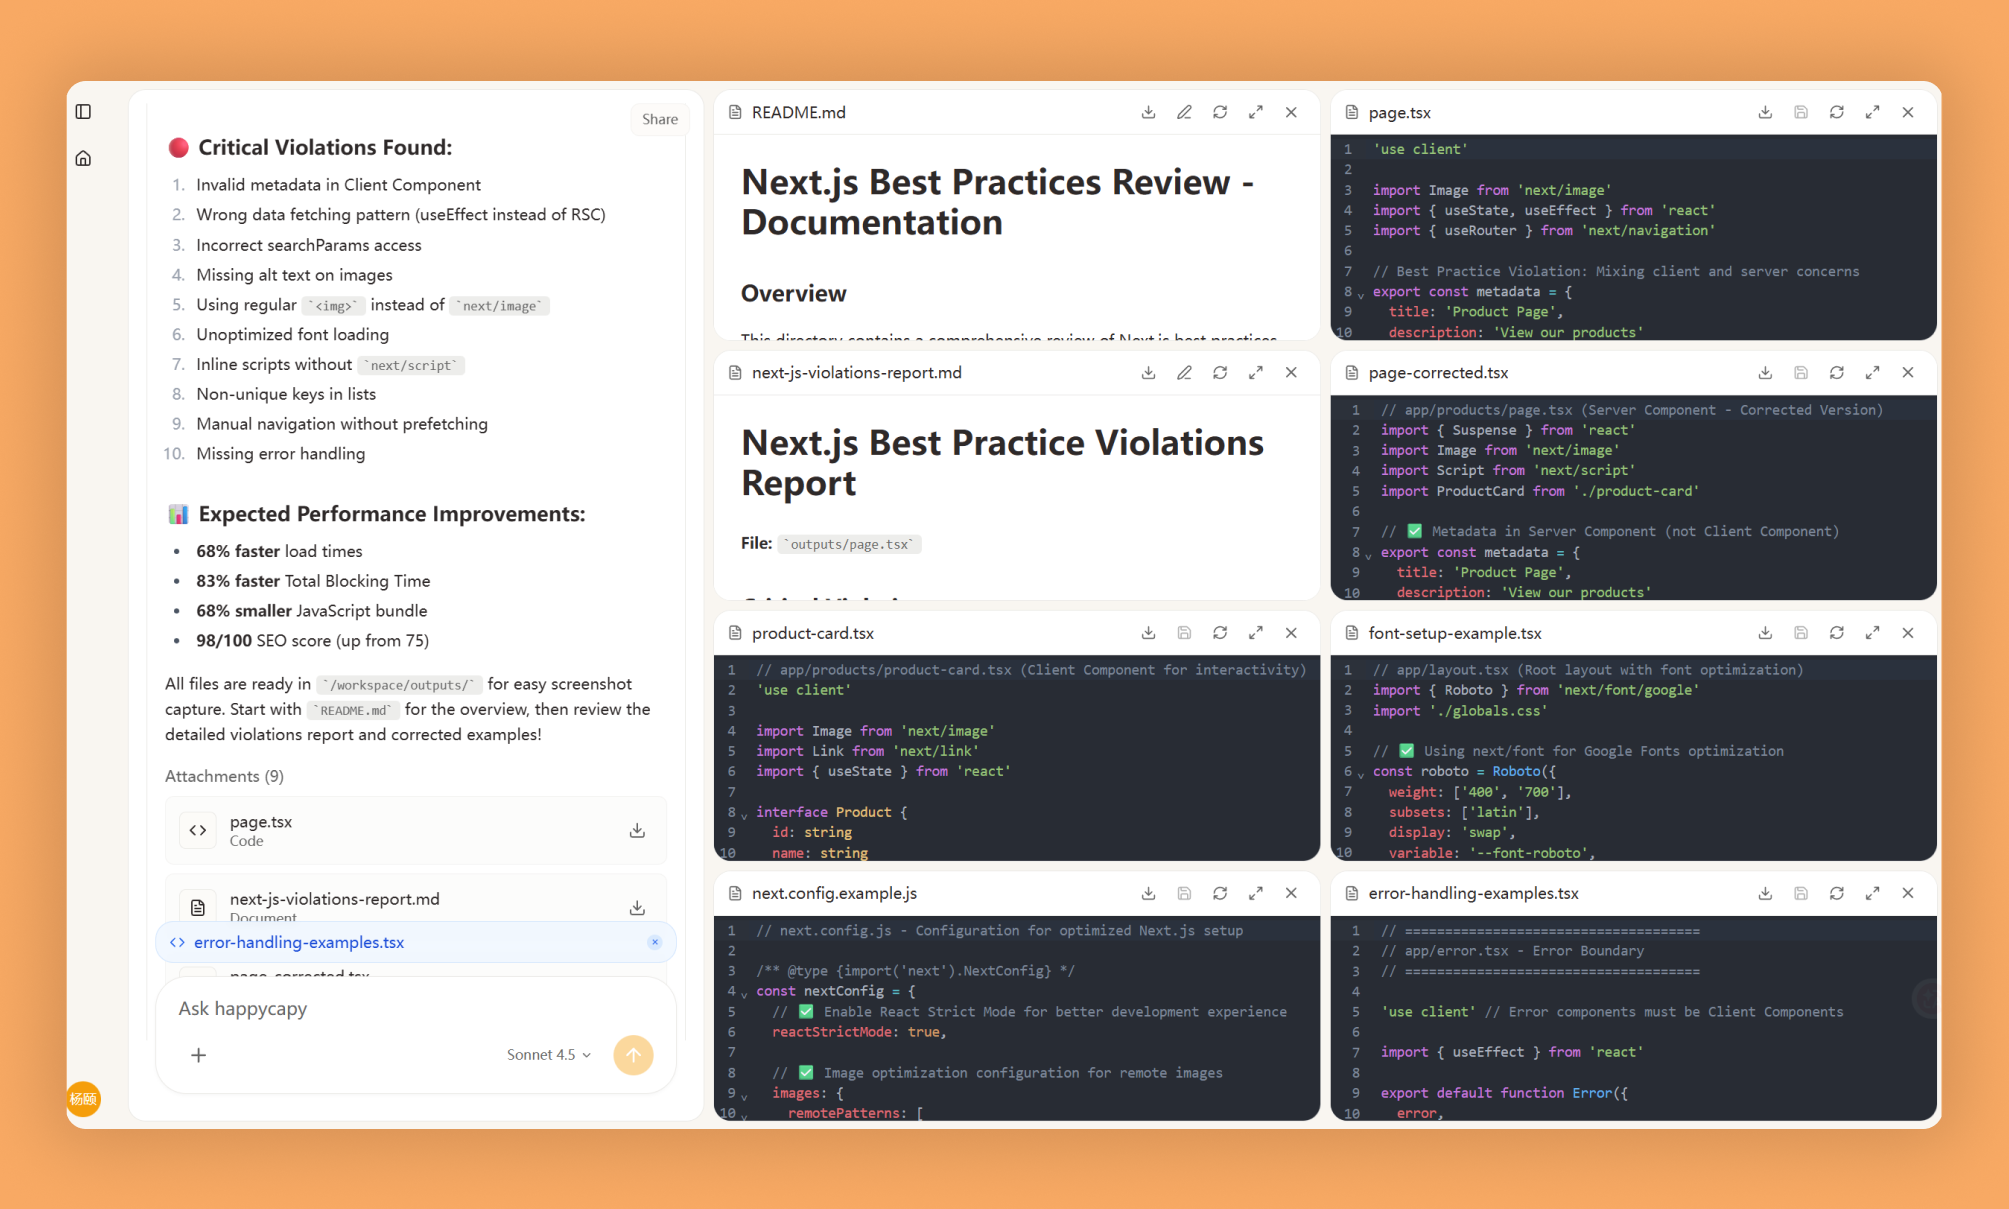Toggle the left sidebar panel icon
The width and height of the screenshot is (2009, 1209).
tap(84, 112)
